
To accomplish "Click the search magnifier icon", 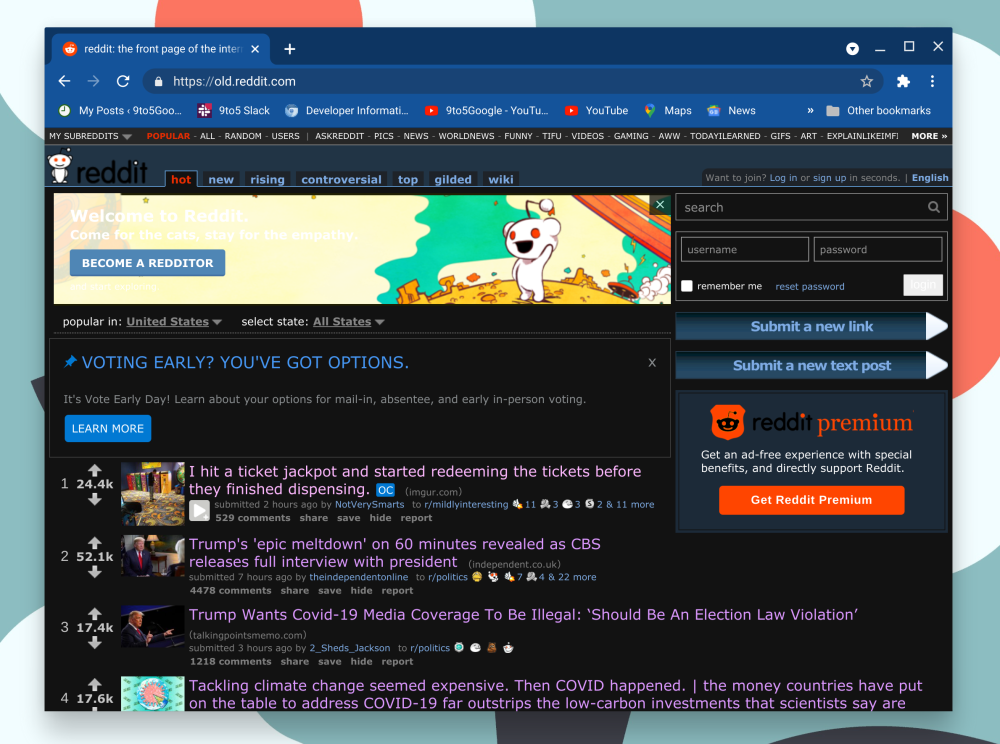I will point(933,207).
